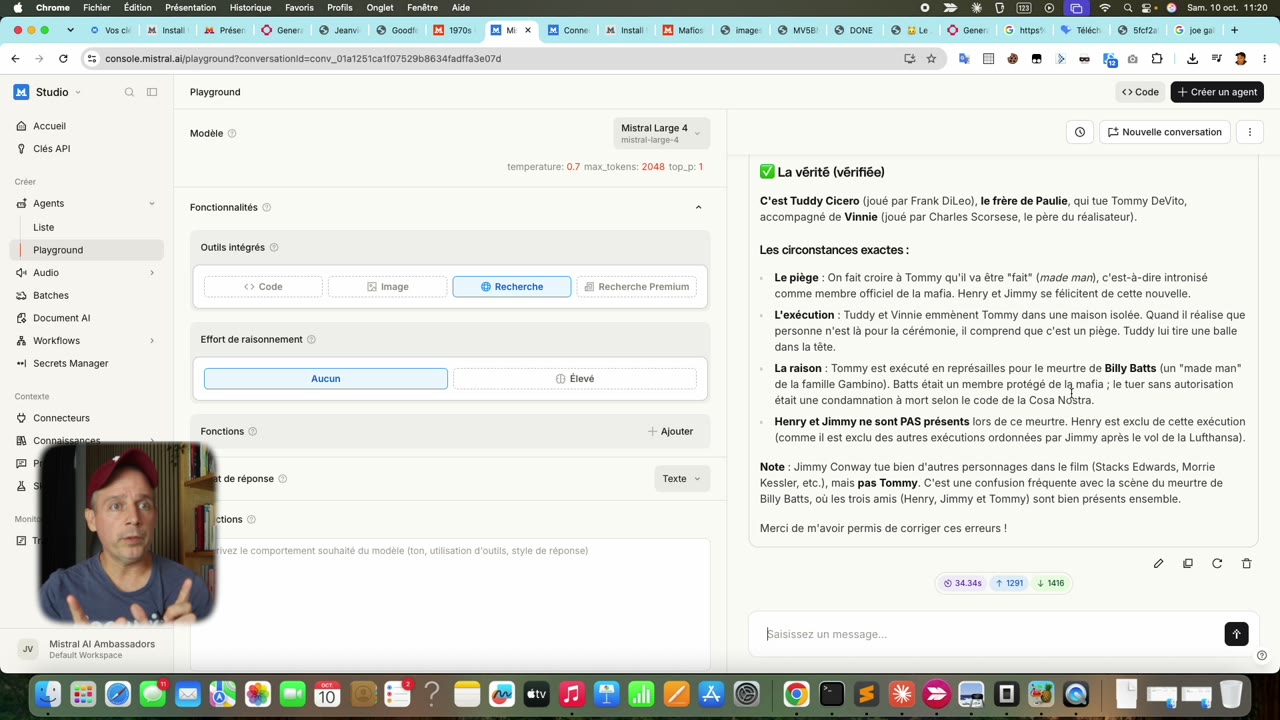Viewport: 1280px width, 720px height.
Task: Click the Code button at top right
Action: tap(1140, 92)
